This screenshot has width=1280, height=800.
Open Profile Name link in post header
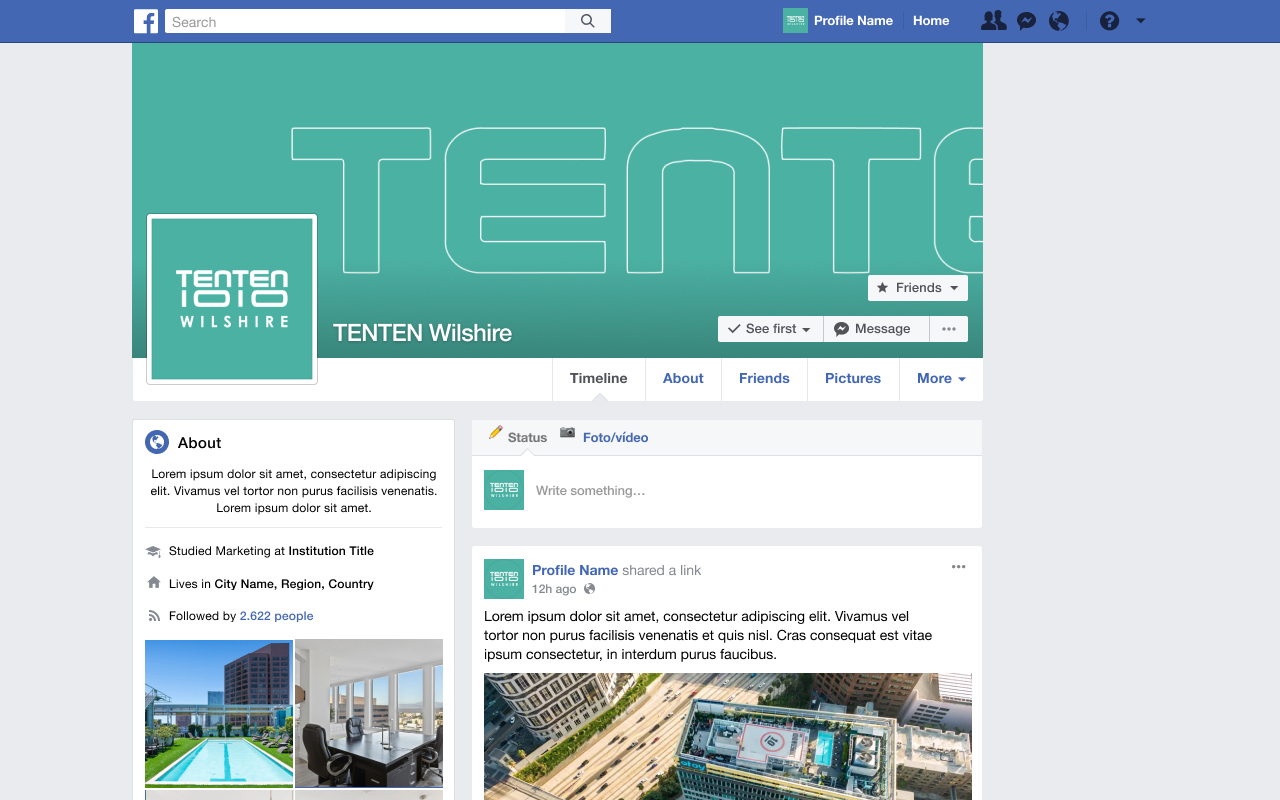tap(575, 571)
